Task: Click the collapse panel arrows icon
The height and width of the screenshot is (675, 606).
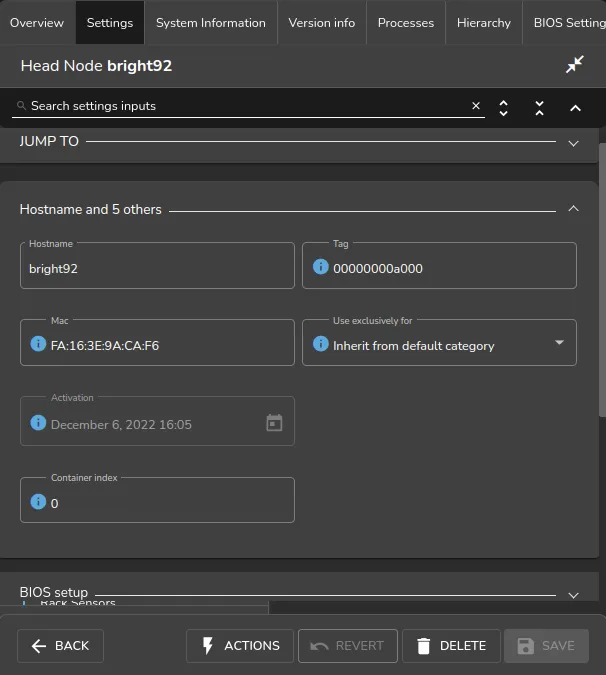Action: [575, 65]
